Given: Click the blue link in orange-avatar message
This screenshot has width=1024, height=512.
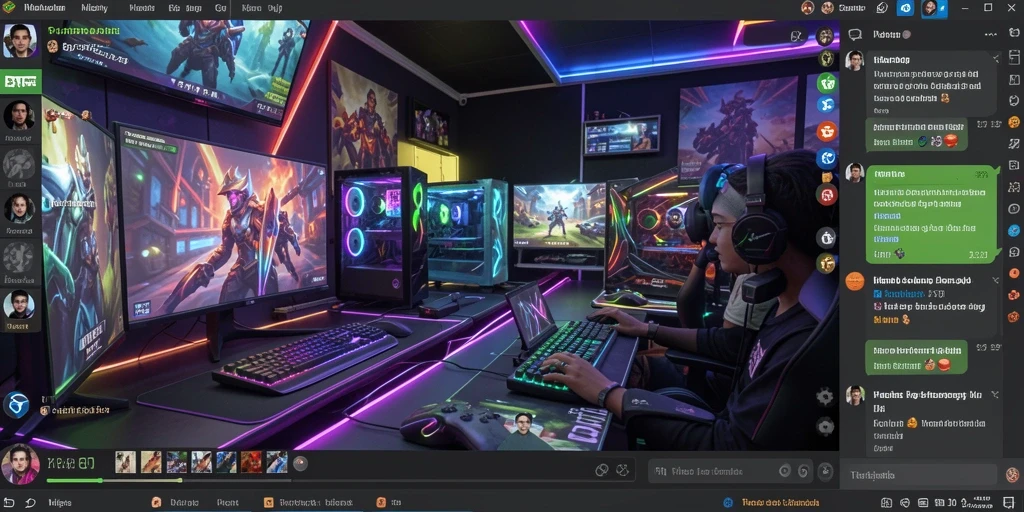Looking at the screenshot, I should point(904,295).
